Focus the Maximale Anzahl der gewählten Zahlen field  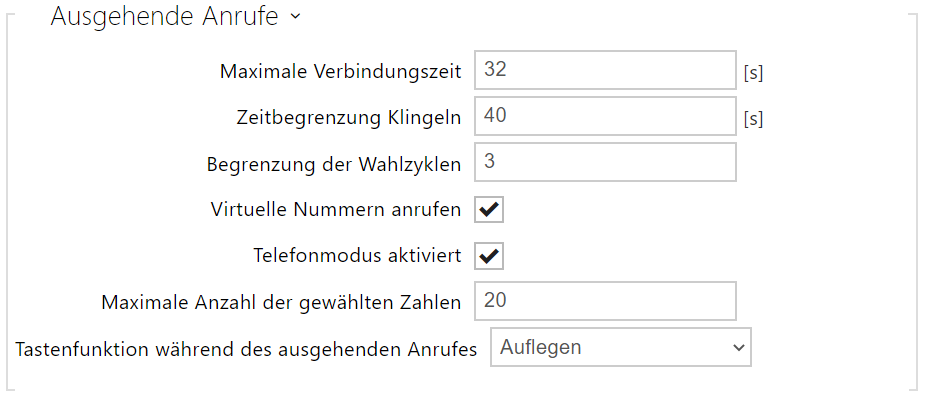(605, 301)
